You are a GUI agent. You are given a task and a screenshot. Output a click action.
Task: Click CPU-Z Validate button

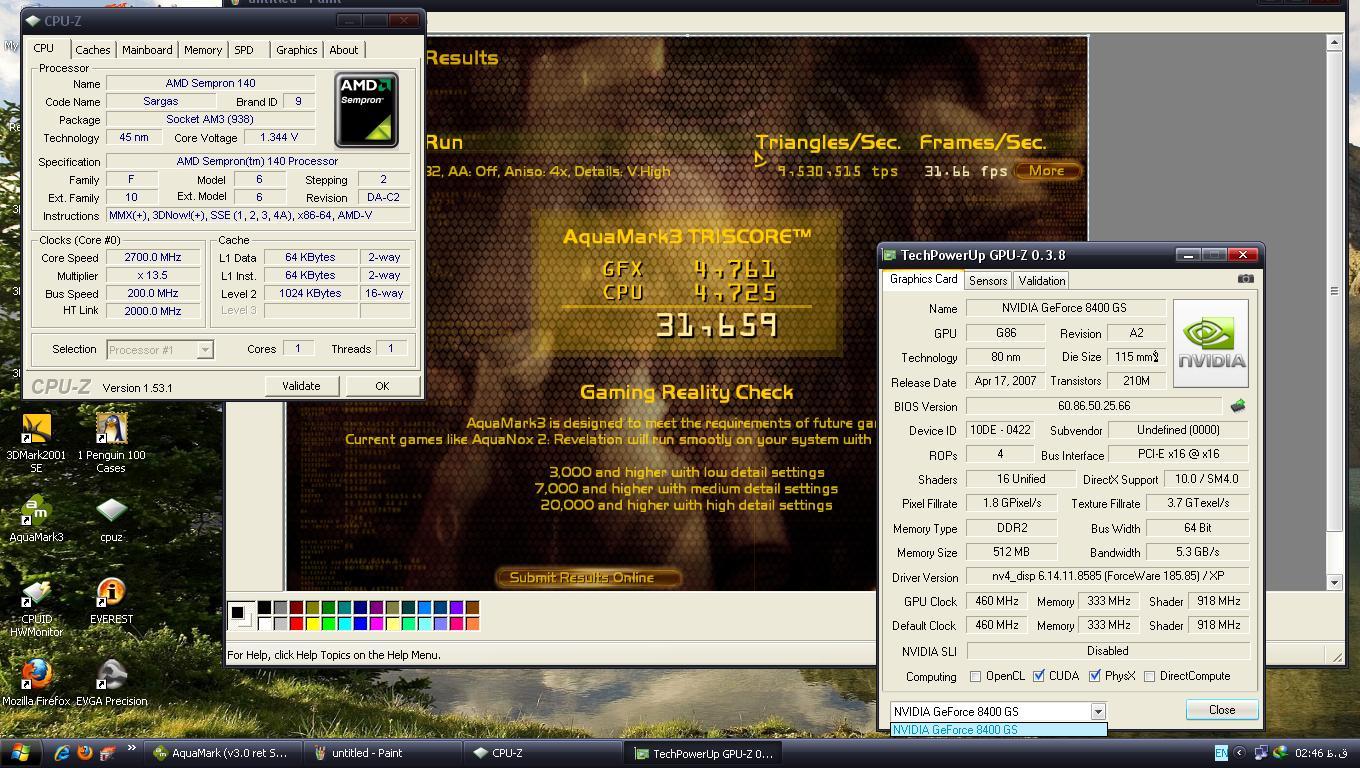(x=301, y=386)
